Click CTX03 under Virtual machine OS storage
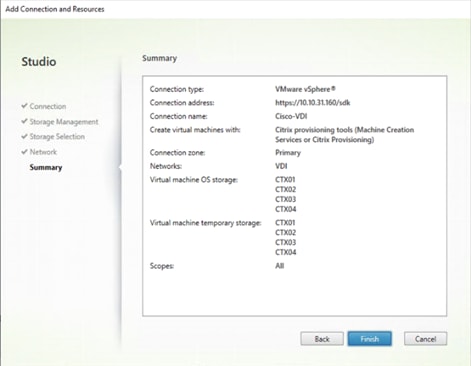This screenshot has height=366, width=471. tap(285, 199)
